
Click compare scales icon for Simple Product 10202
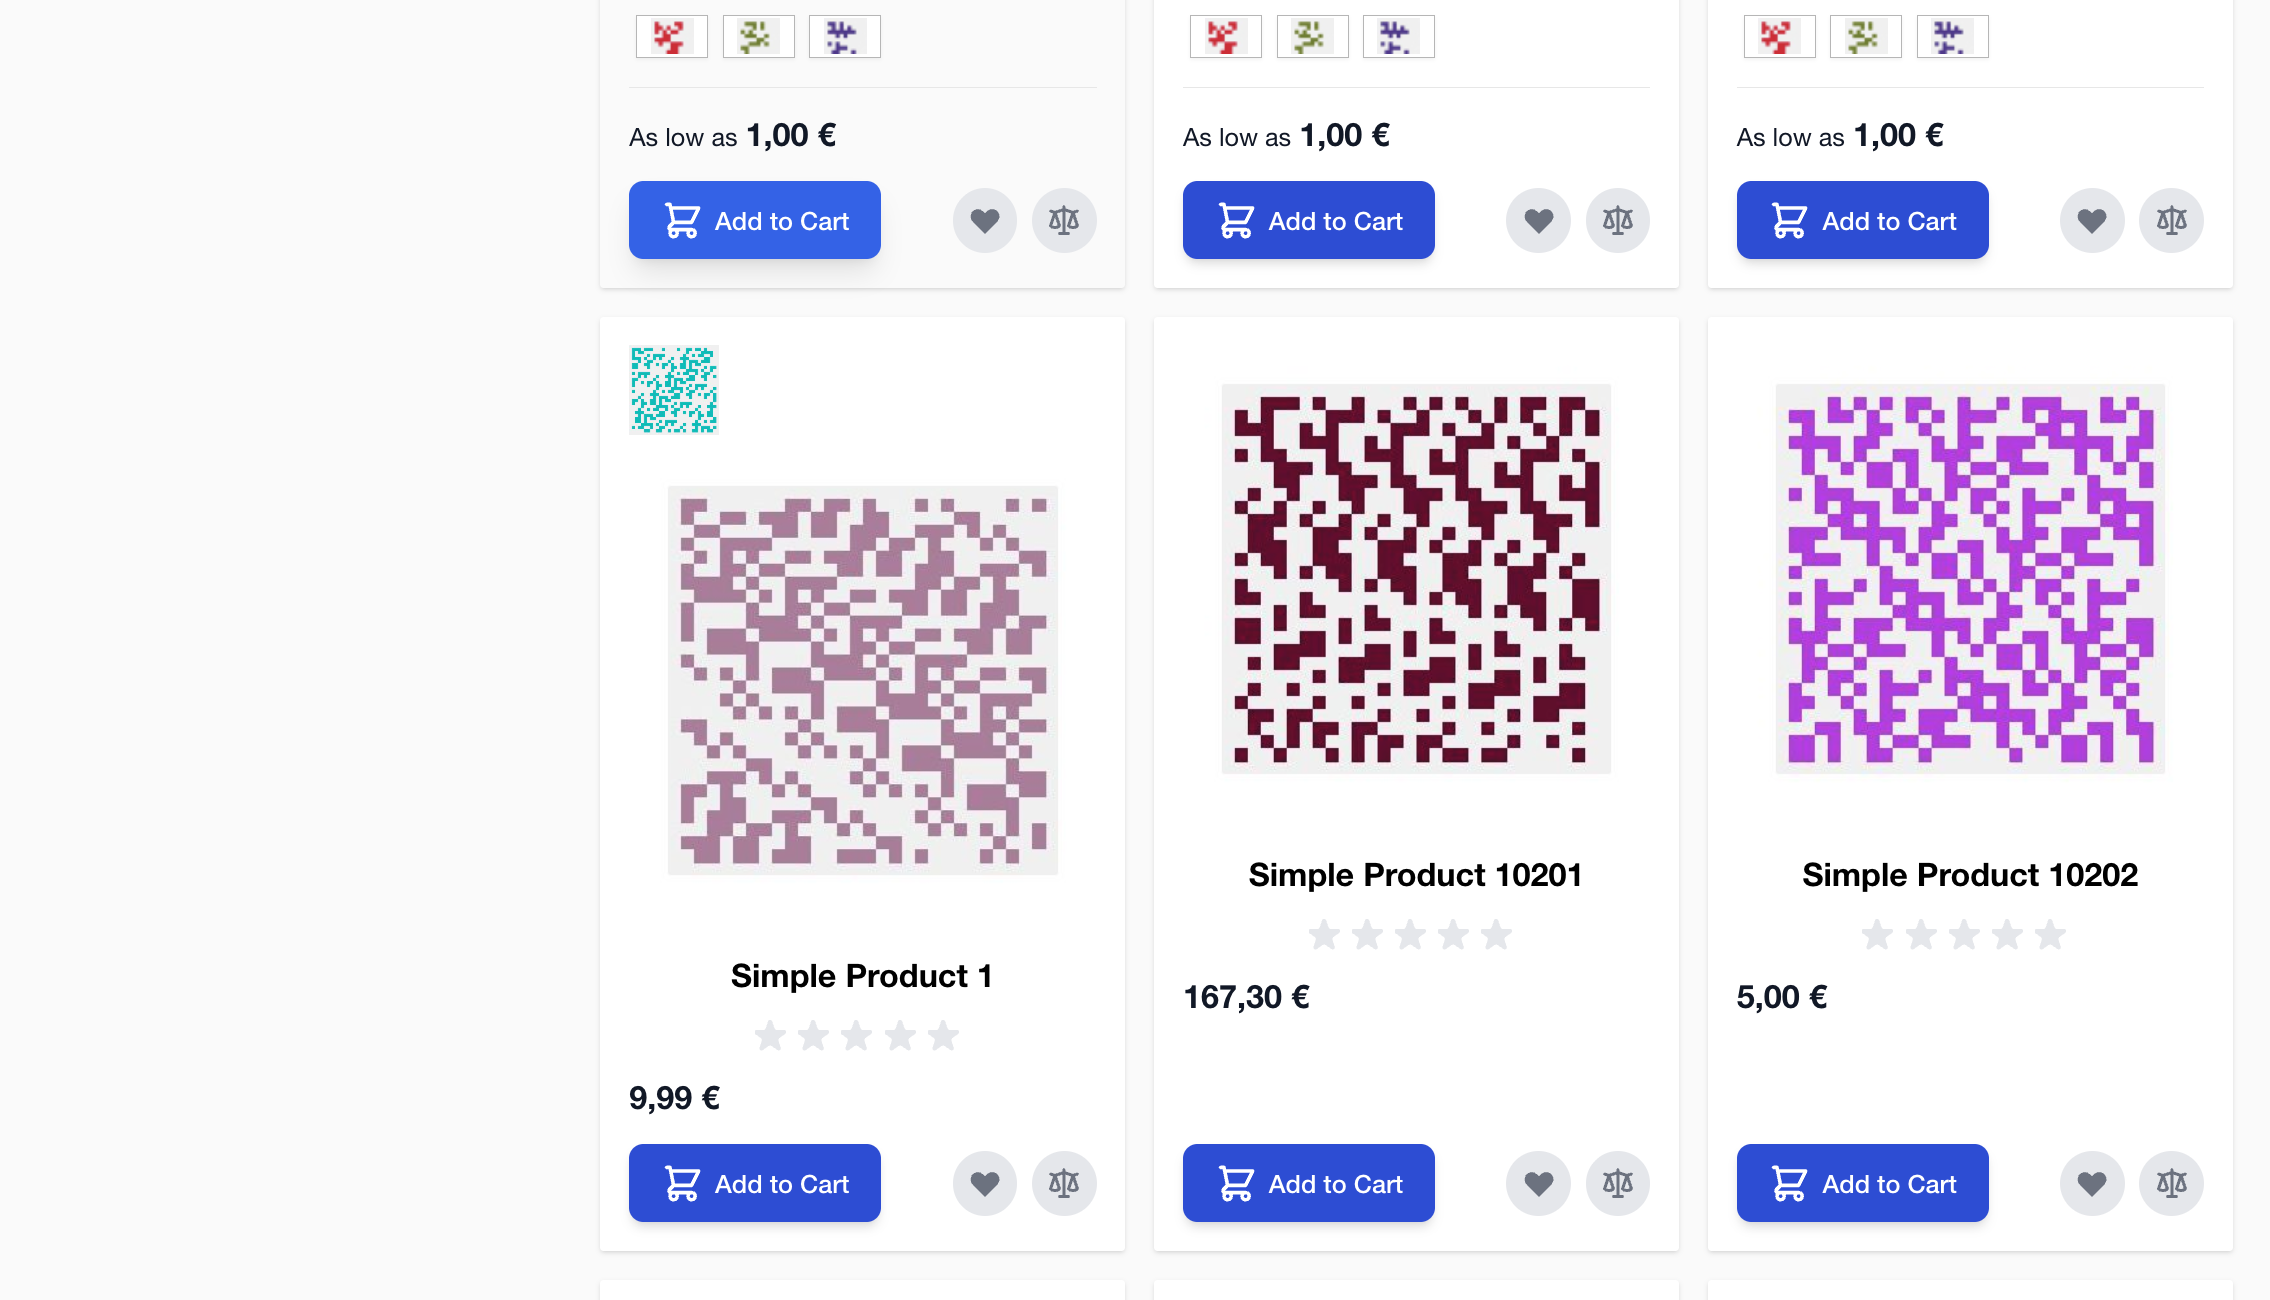(2171, 1184)
